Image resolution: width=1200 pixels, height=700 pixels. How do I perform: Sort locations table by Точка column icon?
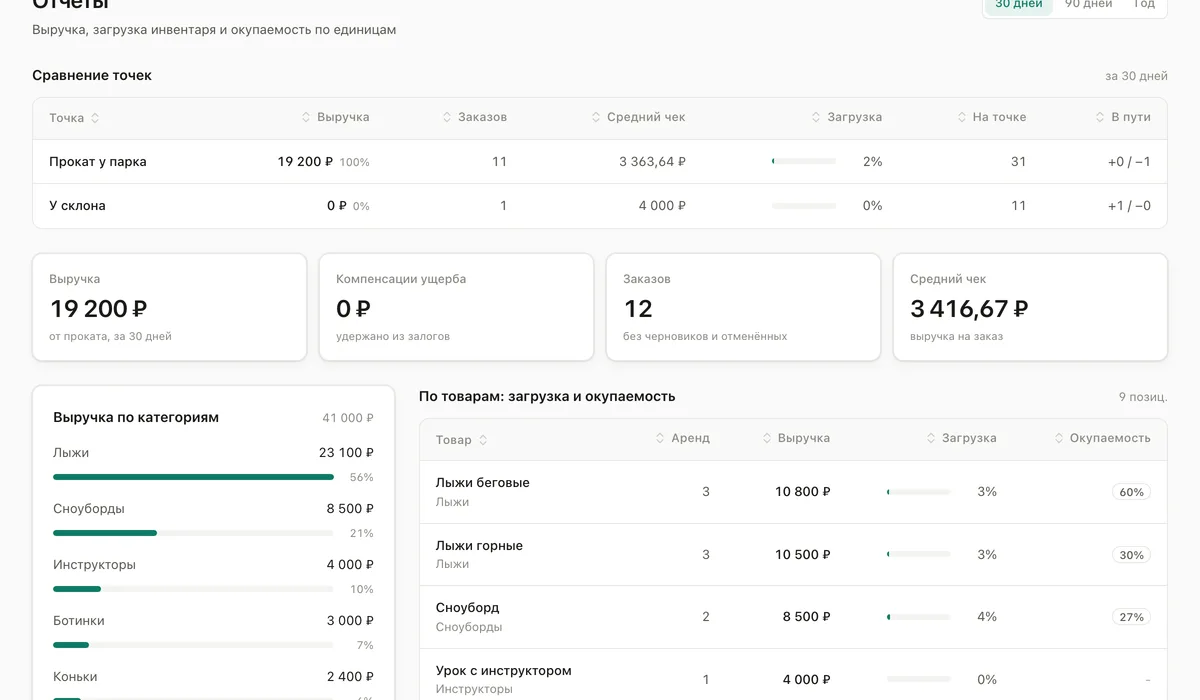tap(95, 118)
